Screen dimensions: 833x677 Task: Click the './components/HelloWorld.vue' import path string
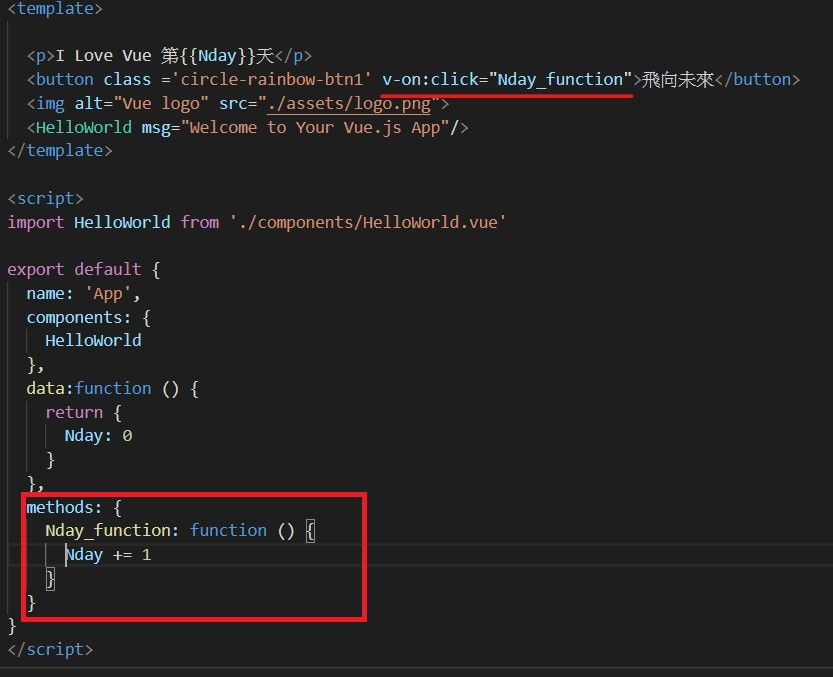click(x=368, y=222)
